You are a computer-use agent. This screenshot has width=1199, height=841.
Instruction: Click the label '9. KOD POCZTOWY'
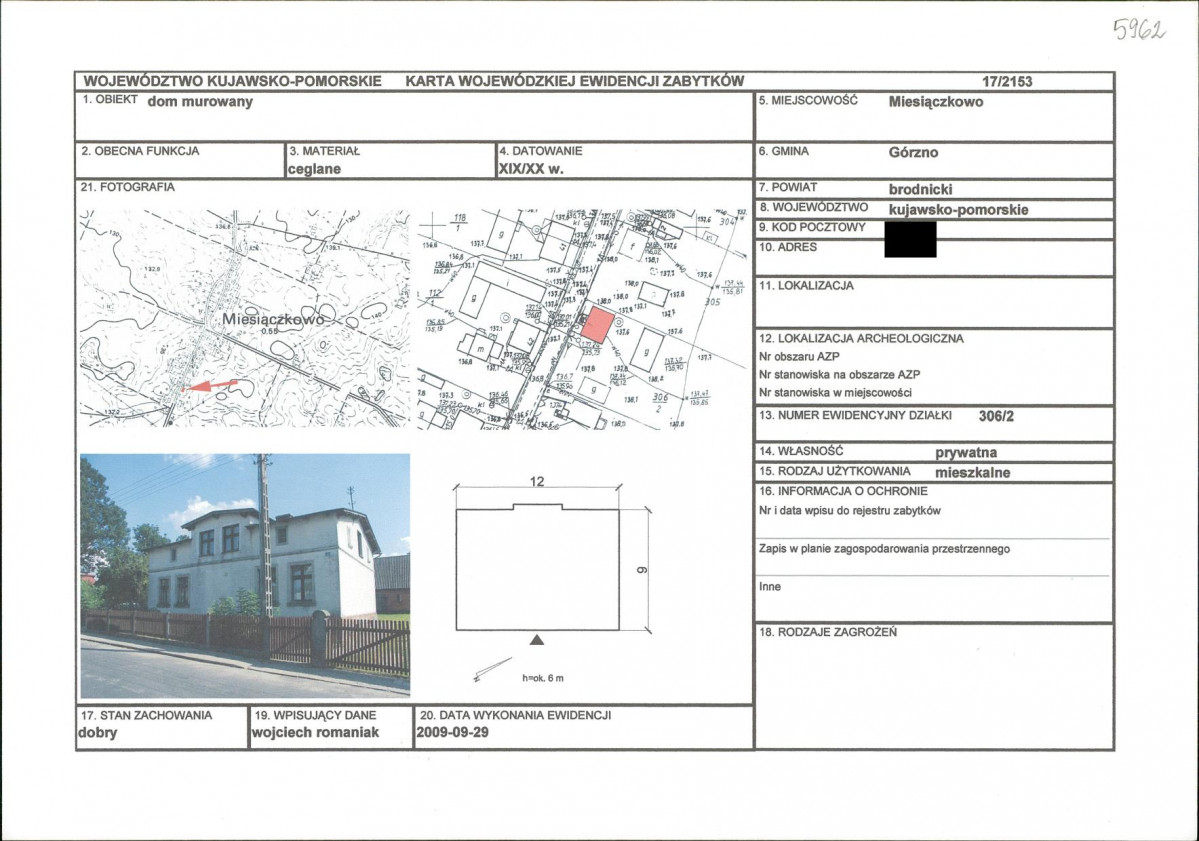(x=812, y=227)
